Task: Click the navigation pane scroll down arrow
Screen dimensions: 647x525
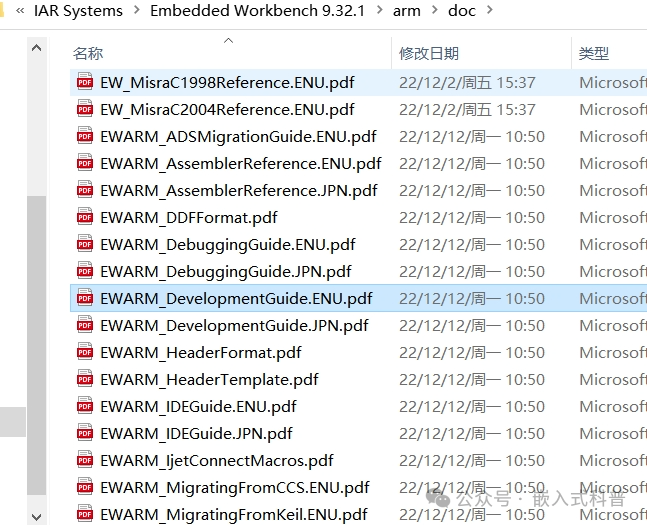Action: pyautogui.click(x=36, y=516)
